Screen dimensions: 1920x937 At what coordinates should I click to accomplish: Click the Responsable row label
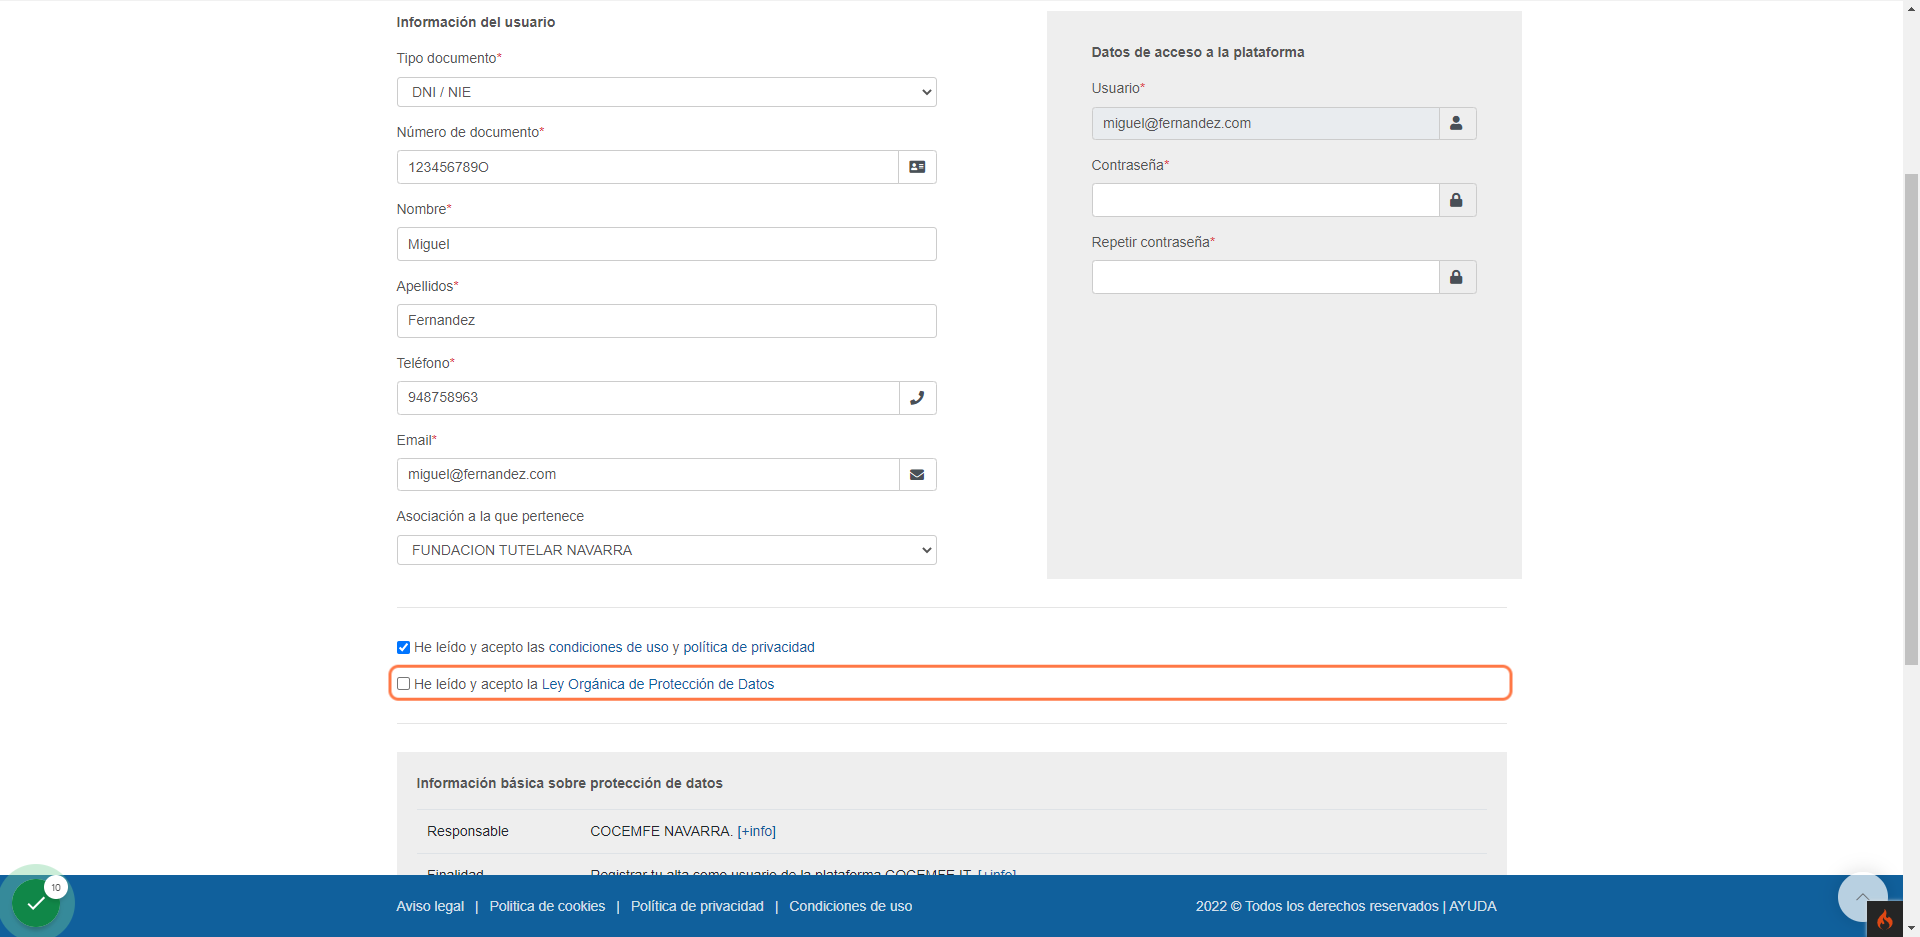coord(468,831)
